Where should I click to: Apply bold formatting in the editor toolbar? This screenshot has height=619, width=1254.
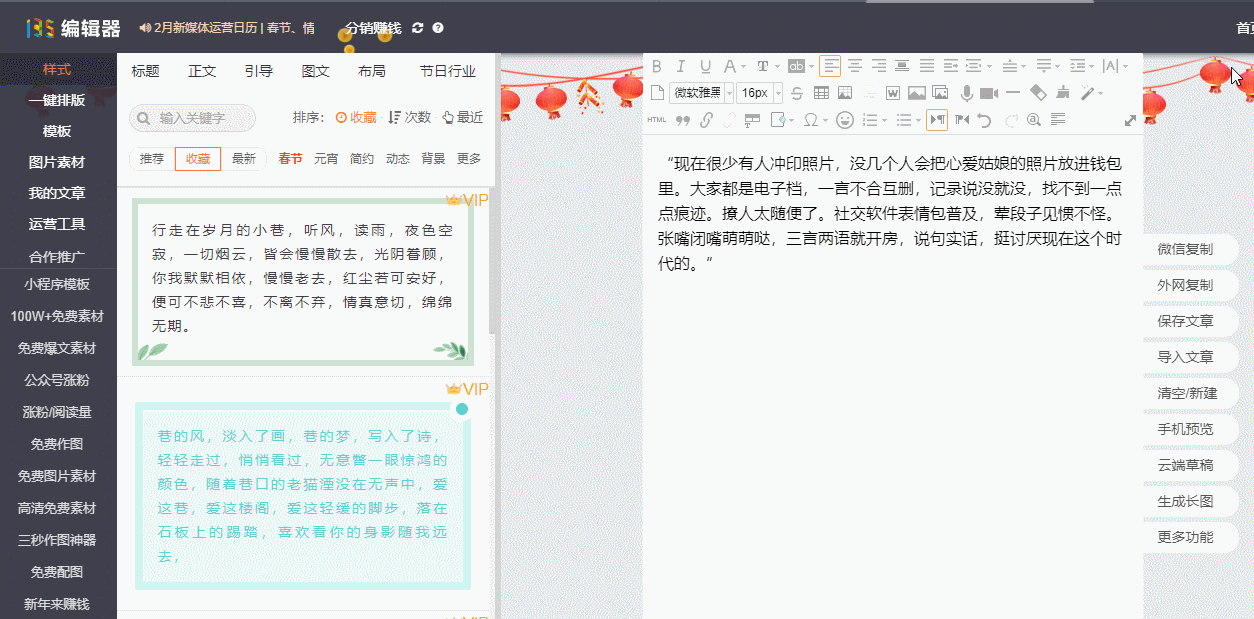click(x=657, y=66)
